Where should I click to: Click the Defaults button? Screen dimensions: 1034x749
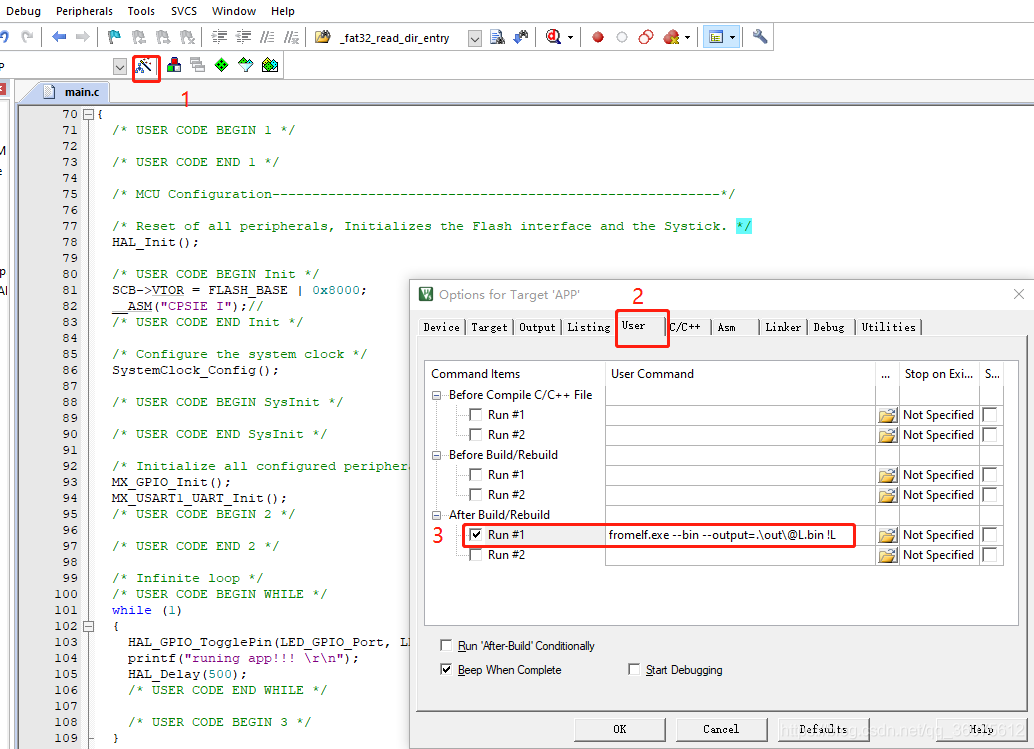tap(823, 729)
